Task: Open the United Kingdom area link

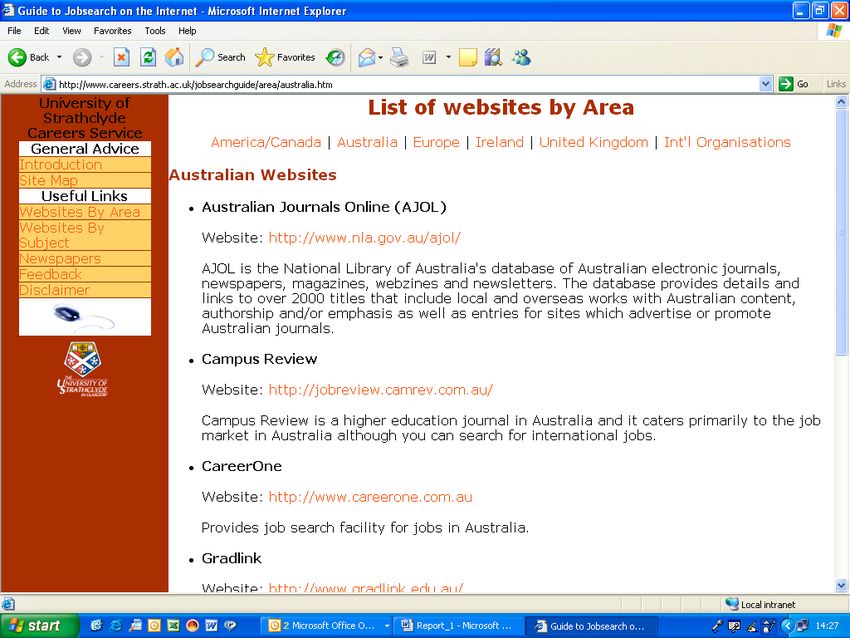Action: [x=594, y=142]
